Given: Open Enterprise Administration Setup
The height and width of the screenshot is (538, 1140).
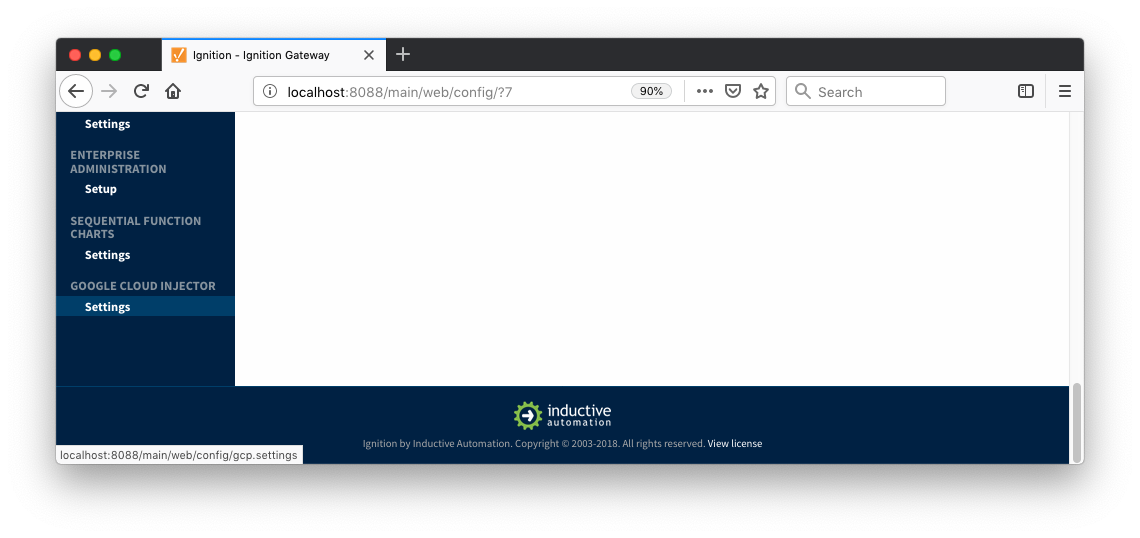Looking at the screenshot, I should (100, 189).
